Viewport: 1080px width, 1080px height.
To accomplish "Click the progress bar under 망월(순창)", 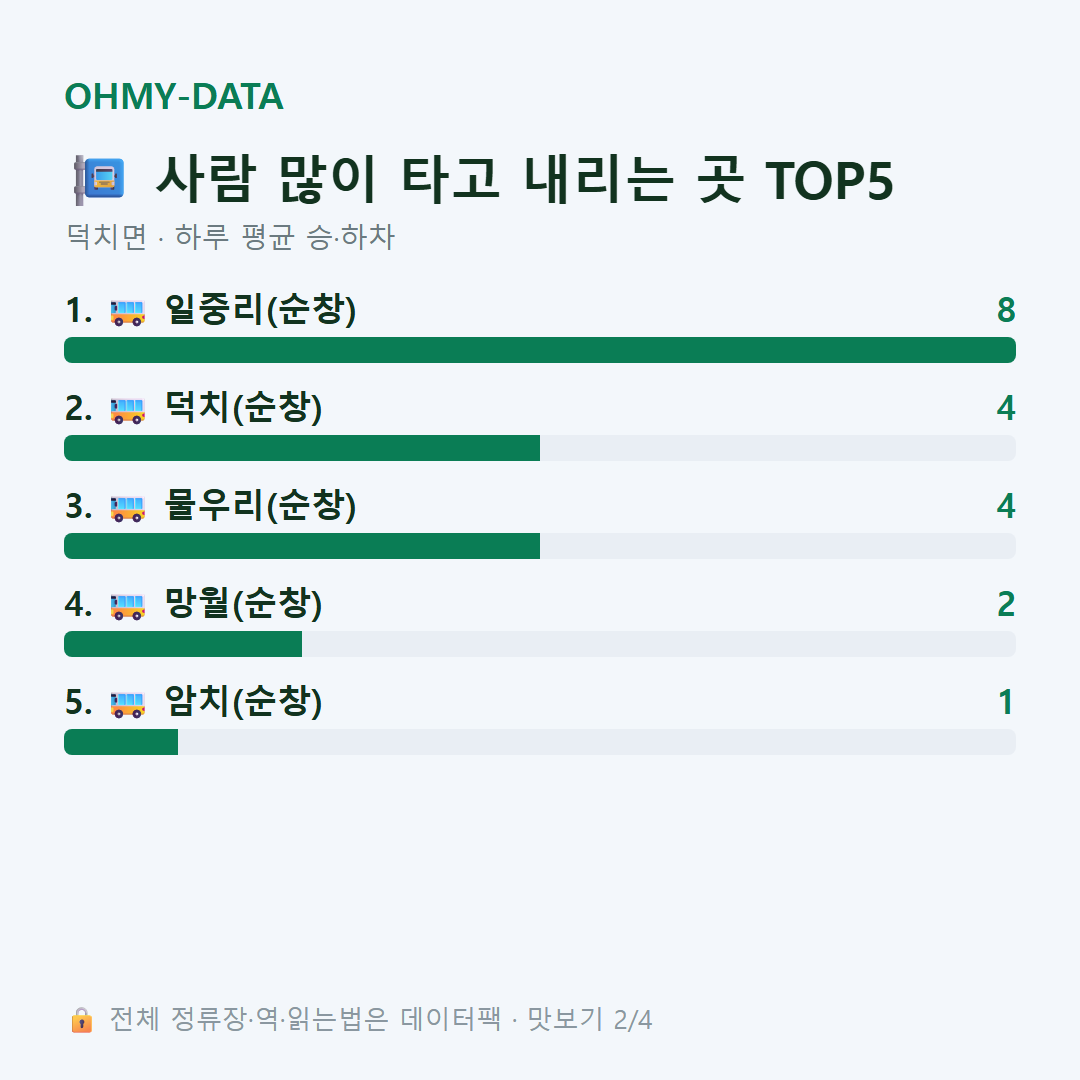I will (x=540, y=644).
